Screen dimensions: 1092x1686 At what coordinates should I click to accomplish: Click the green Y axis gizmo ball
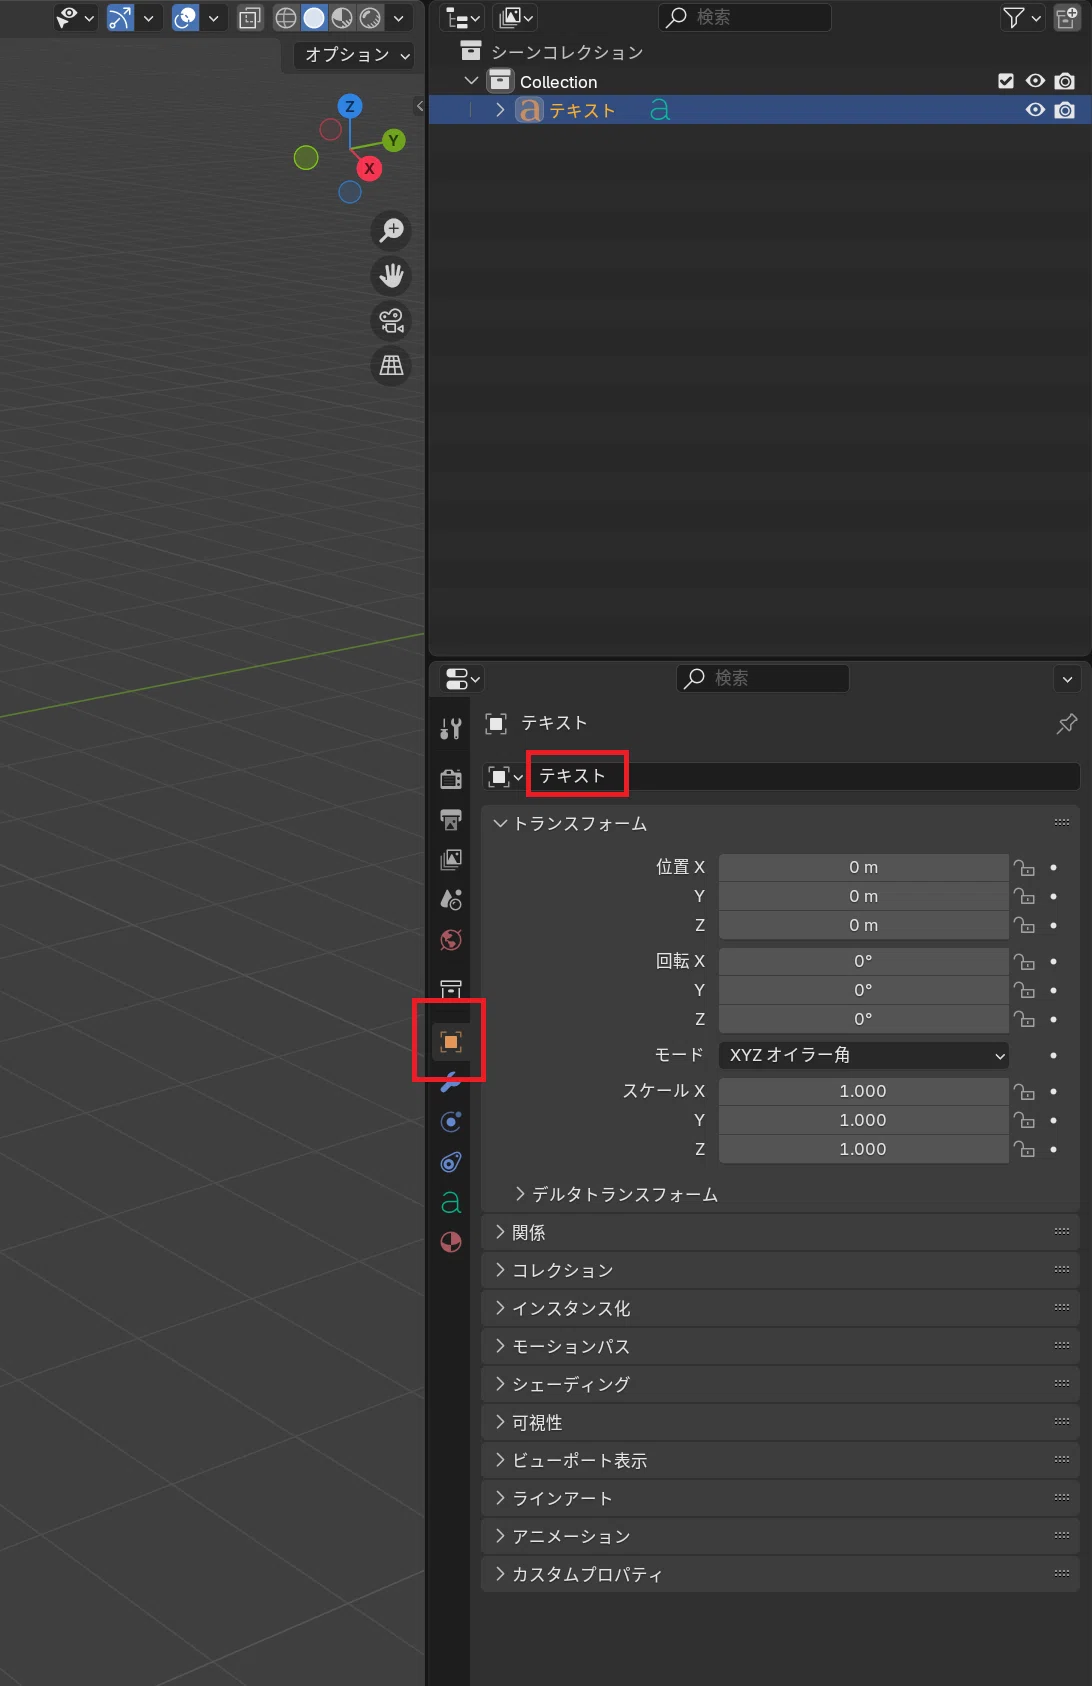[x=393, y=141]
